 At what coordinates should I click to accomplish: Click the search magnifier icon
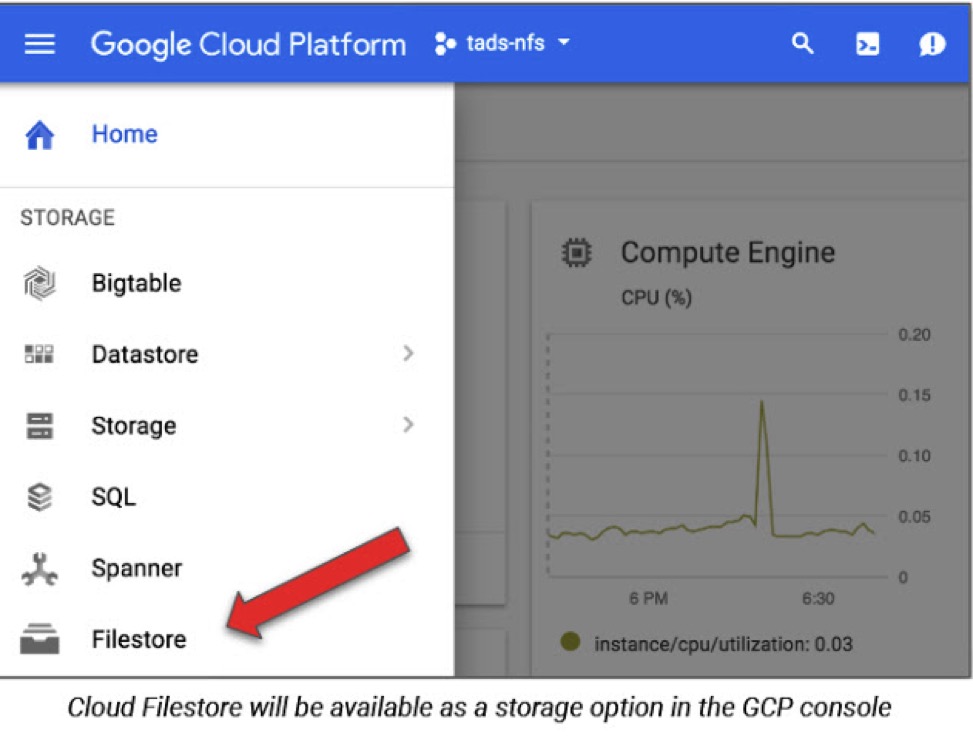pyautogui.click(x=802, y=43)
